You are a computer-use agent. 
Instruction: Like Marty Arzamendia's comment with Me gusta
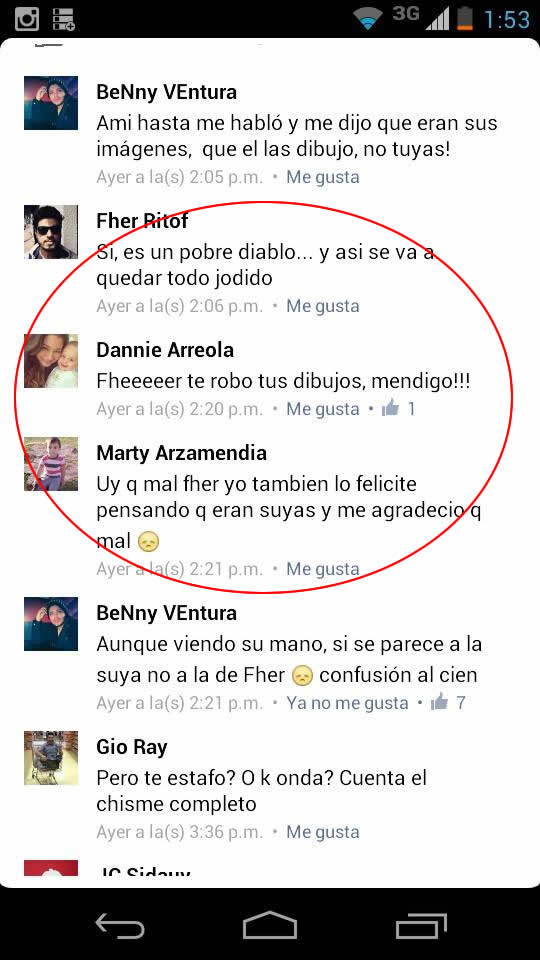323,569
